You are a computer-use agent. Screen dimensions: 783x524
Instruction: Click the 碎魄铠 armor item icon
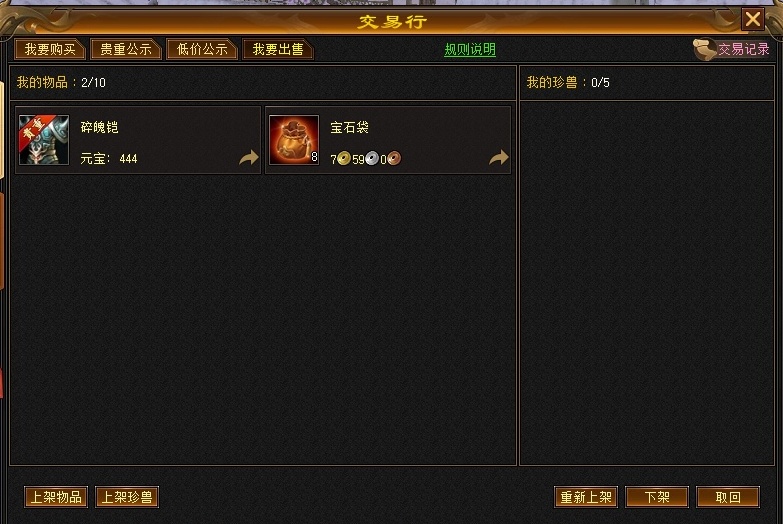pos(43,140)
